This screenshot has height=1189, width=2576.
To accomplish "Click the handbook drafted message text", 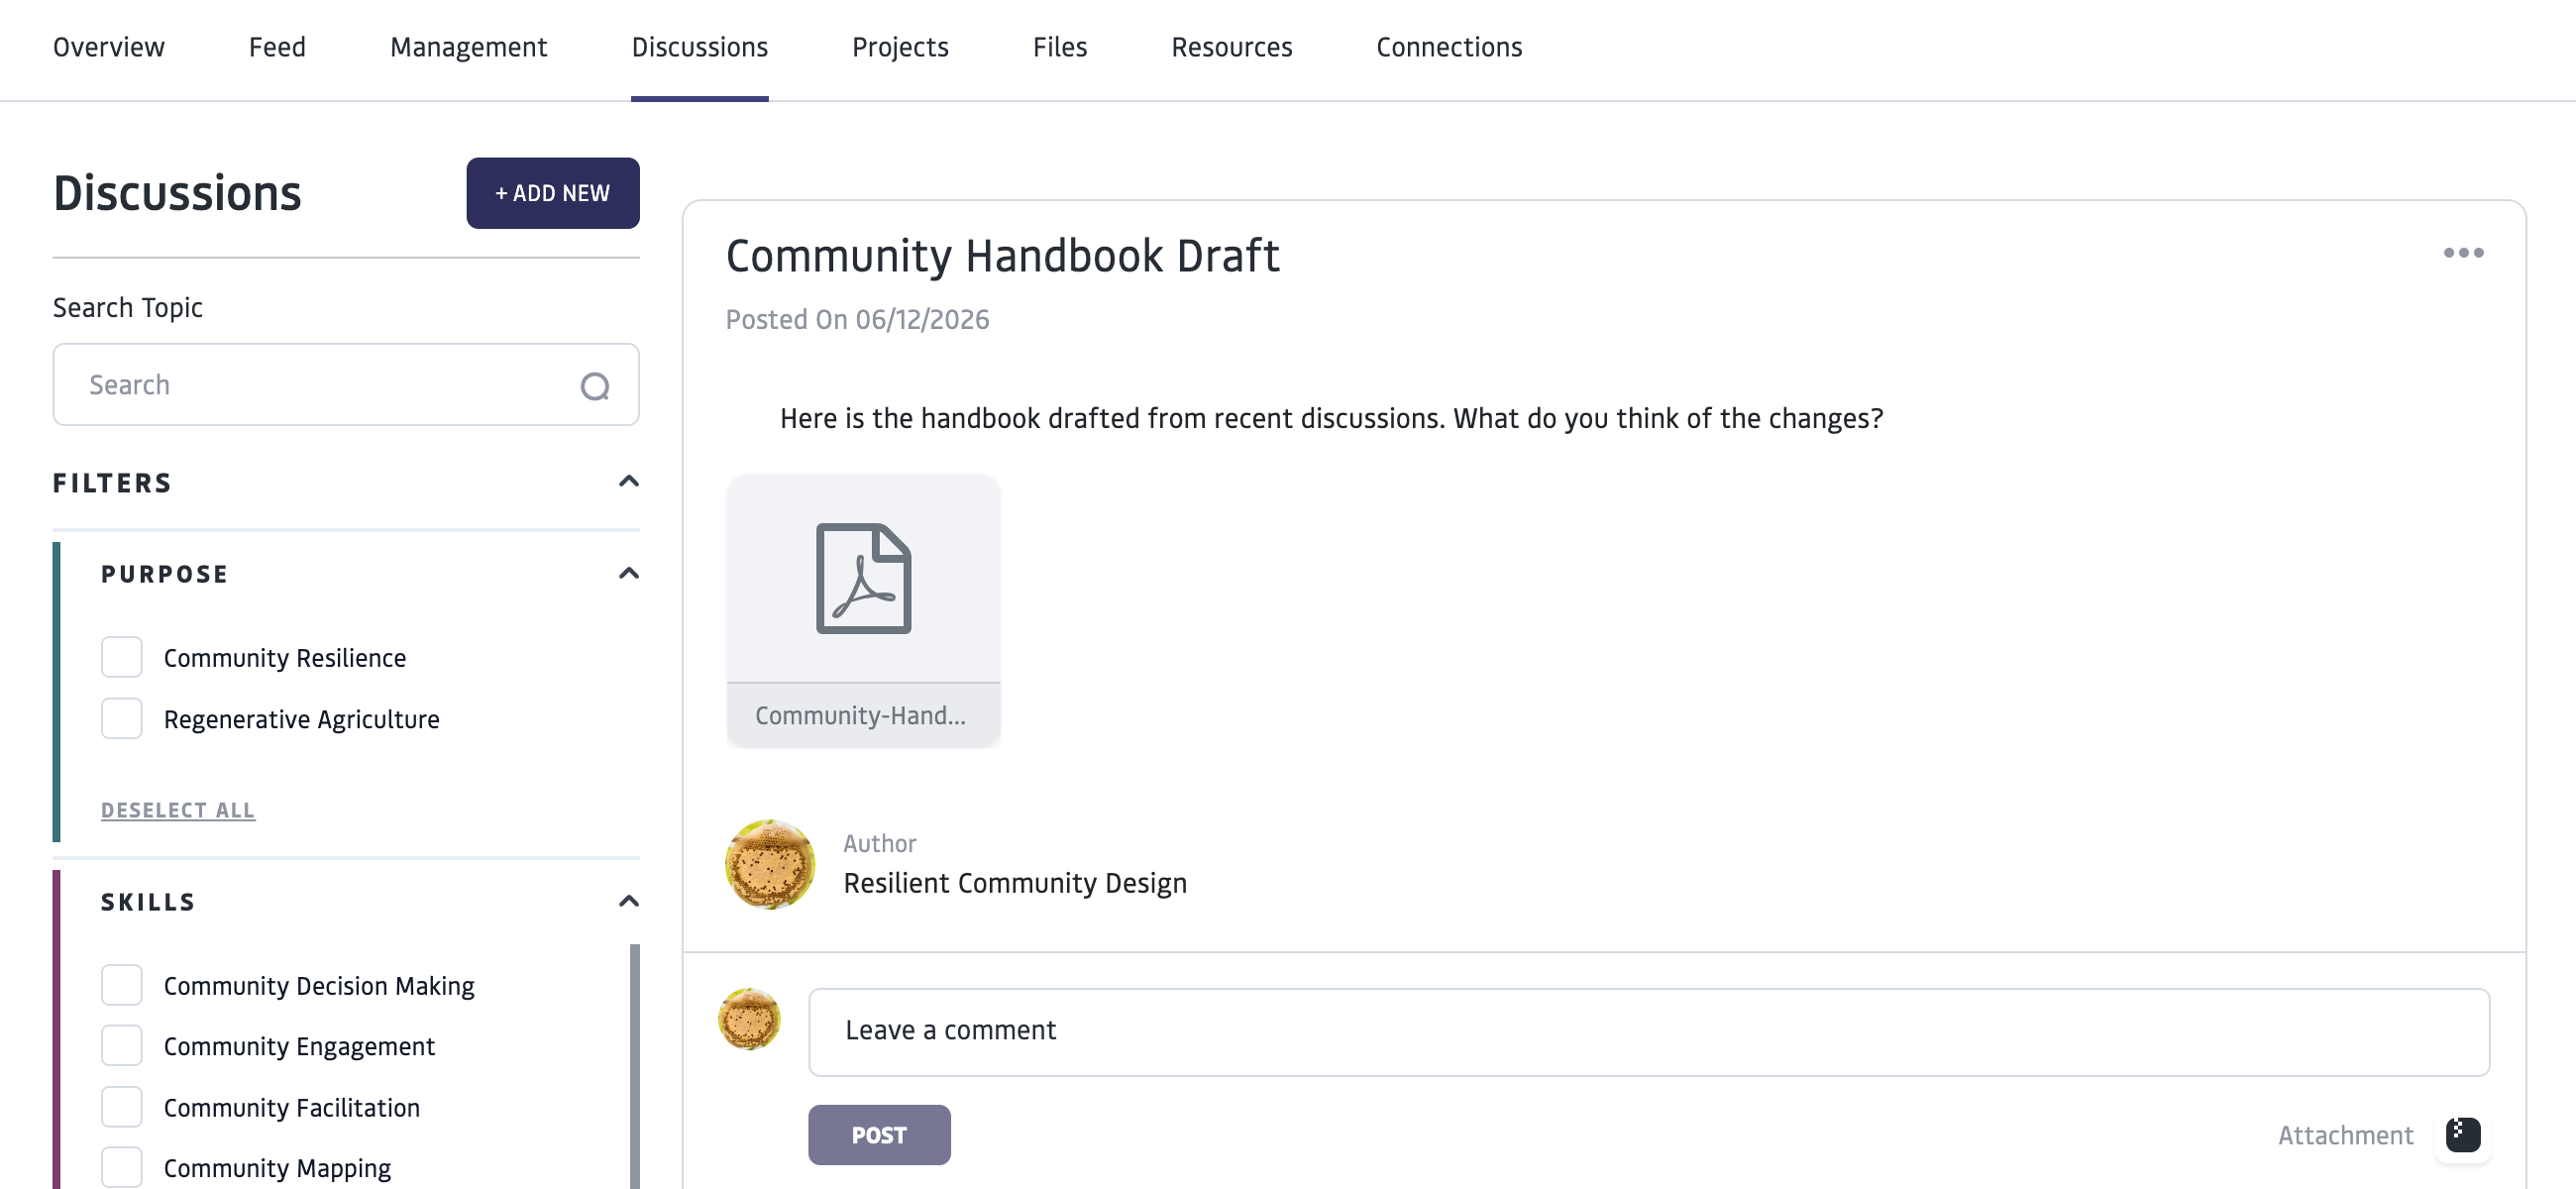I will pyautogui.click(x=1331, y=419).
